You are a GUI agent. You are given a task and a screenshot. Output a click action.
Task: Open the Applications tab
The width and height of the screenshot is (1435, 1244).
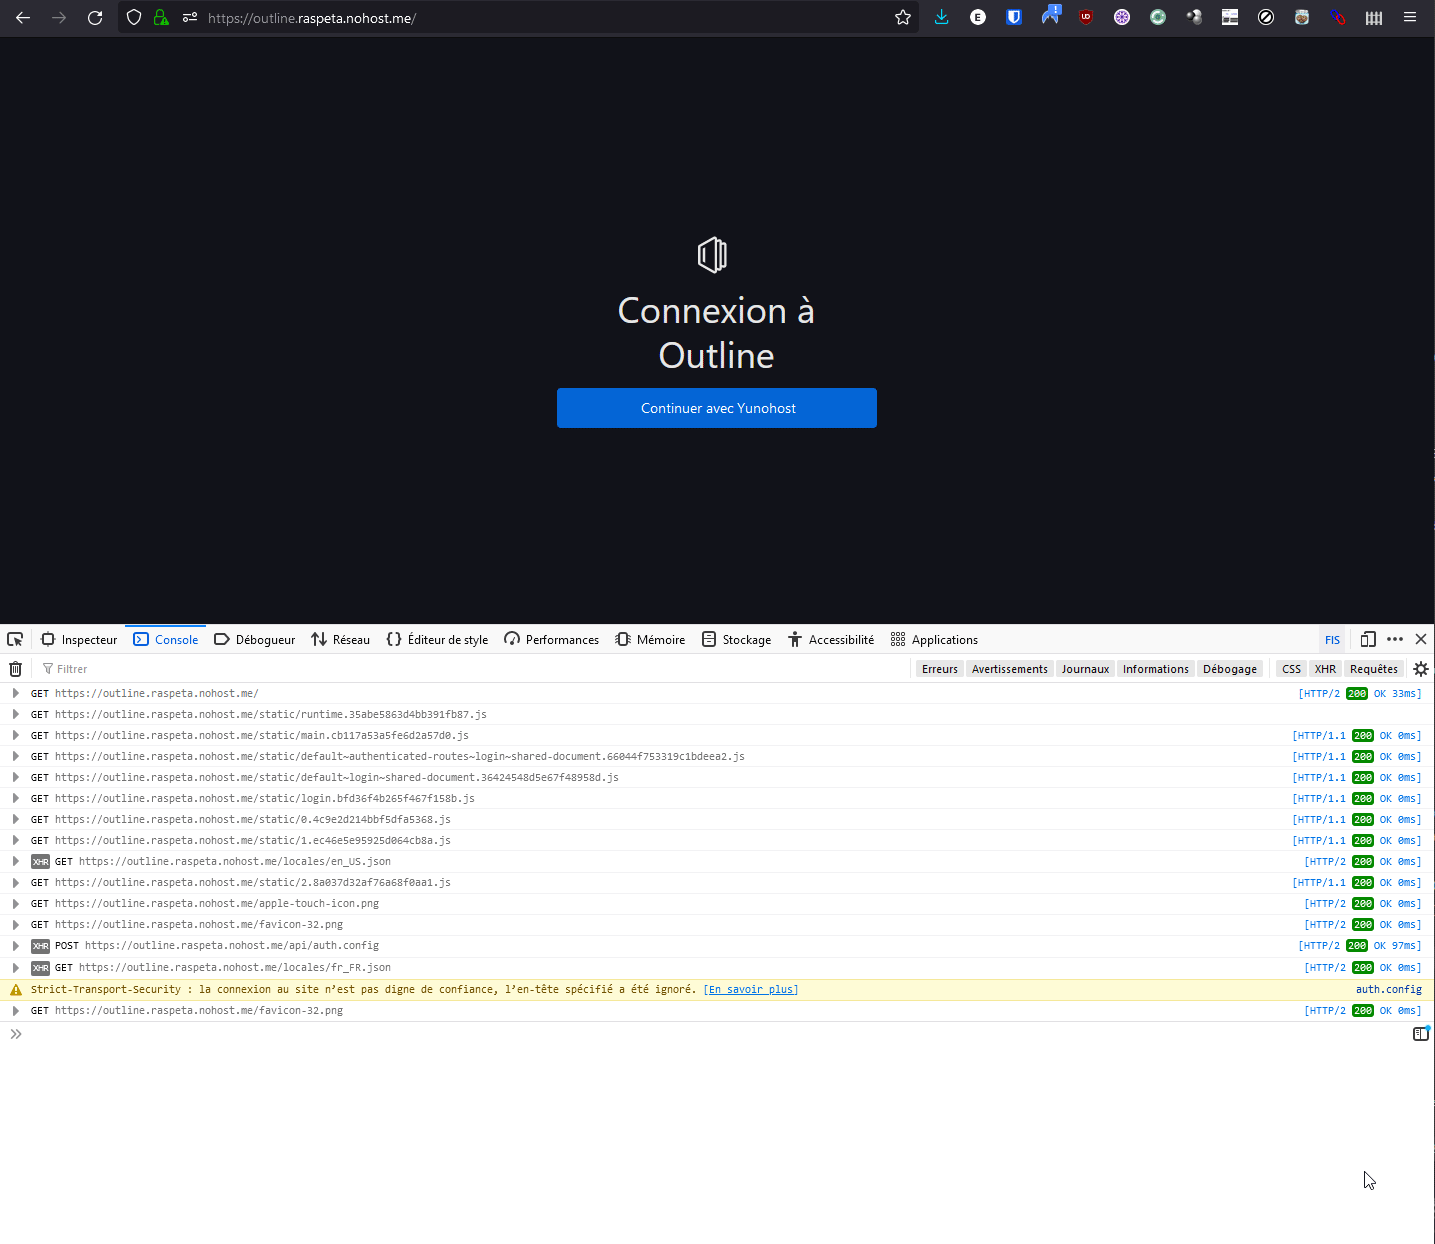coord(934,639)
